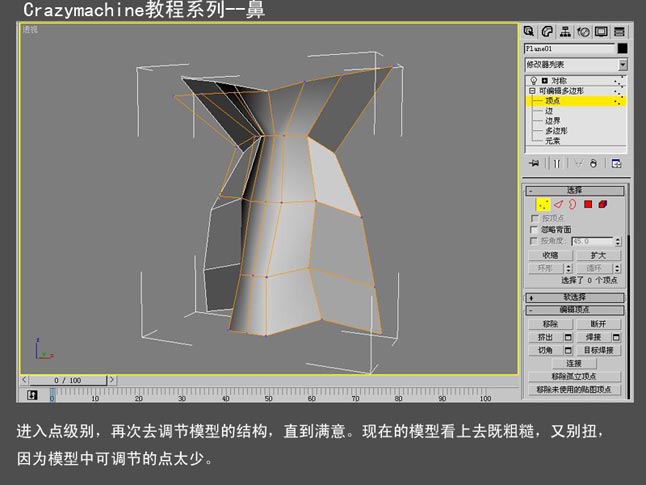Collapse the 选择 rollout header
The image size is (646, 485).
coord(575,190)
